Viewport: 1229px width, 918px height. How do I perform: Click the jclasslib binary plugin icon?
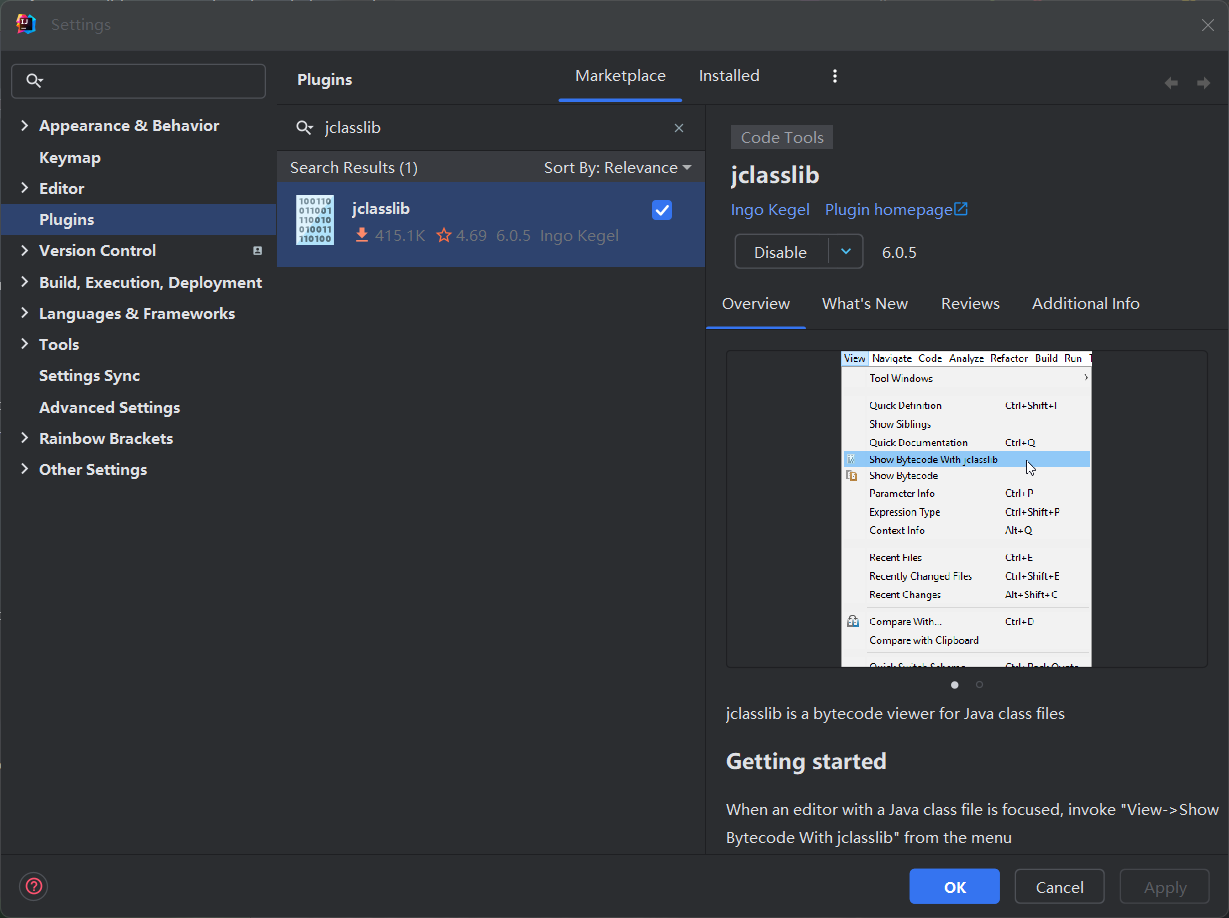[315, 221]
